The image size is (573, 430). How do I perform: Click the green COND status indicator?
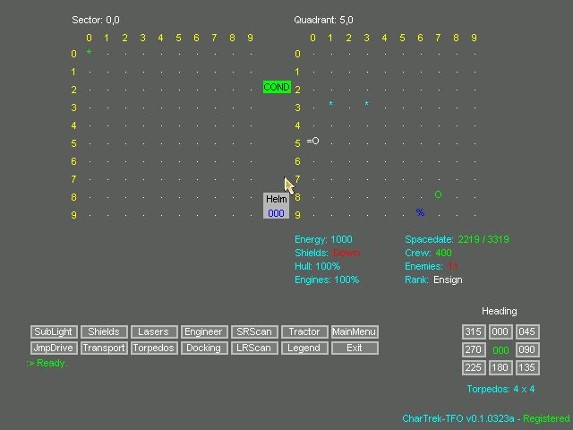[x=277, y=87]
